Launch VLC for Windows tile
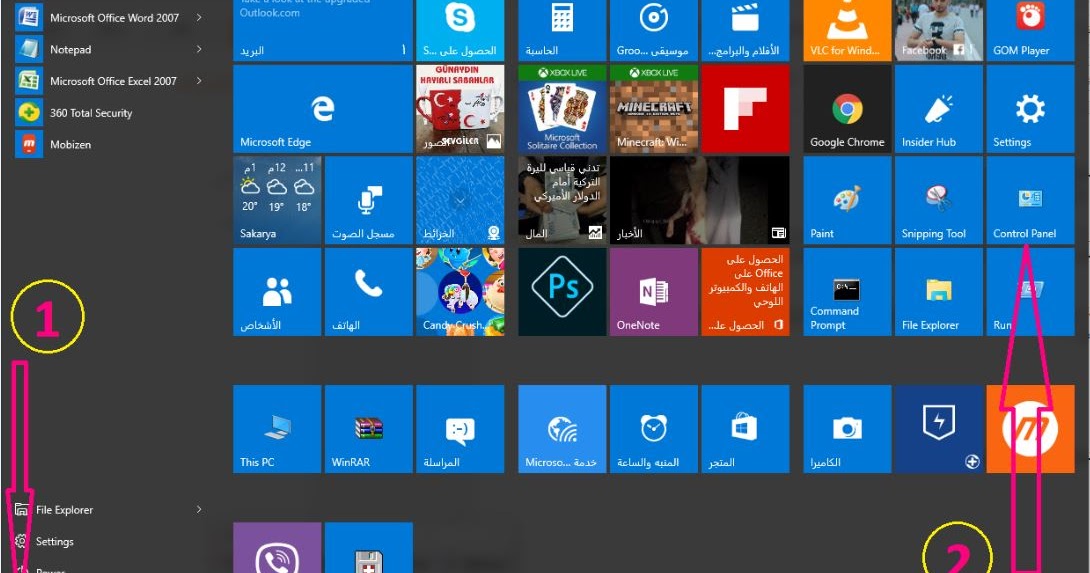Viewport: 1090px width, 573px height. (x=847, y=31)
